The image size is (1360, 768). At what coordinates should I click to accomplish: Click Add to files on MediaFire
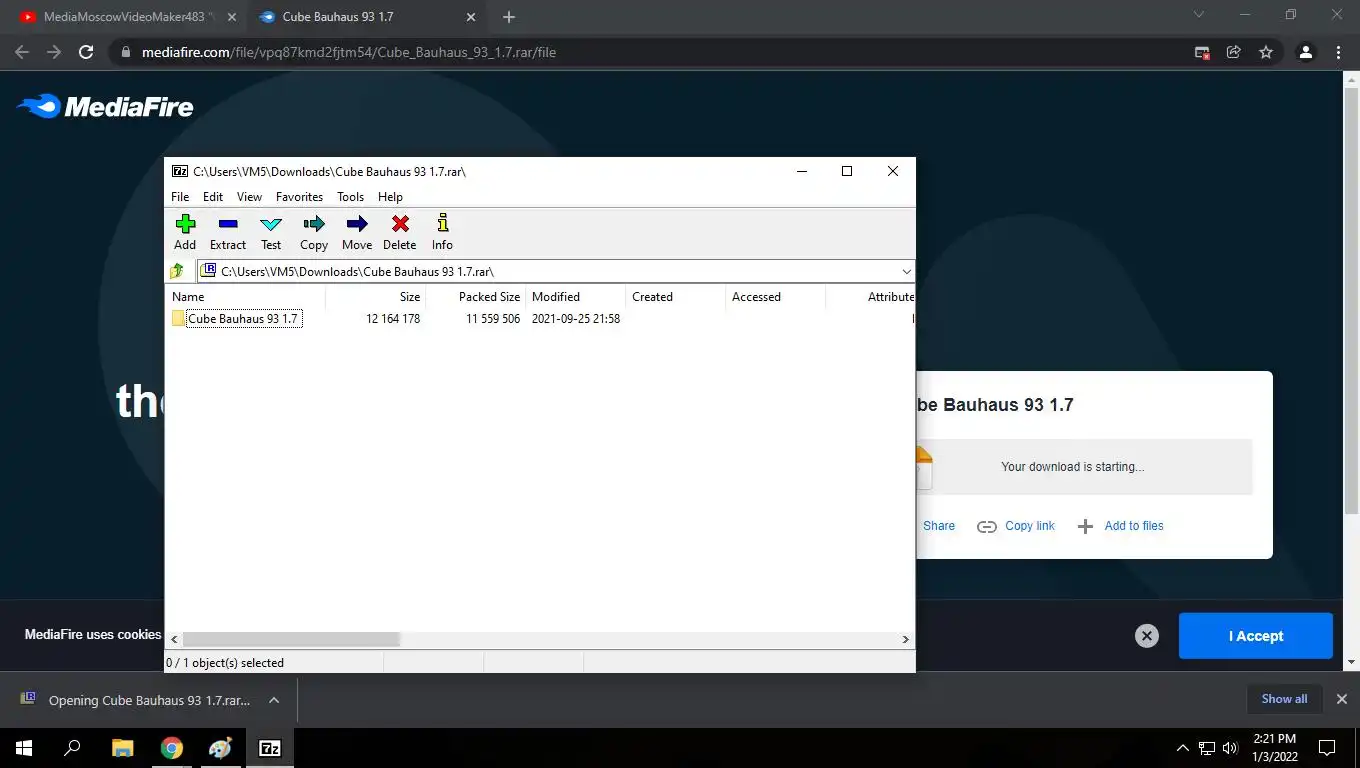coord(1120,526)
